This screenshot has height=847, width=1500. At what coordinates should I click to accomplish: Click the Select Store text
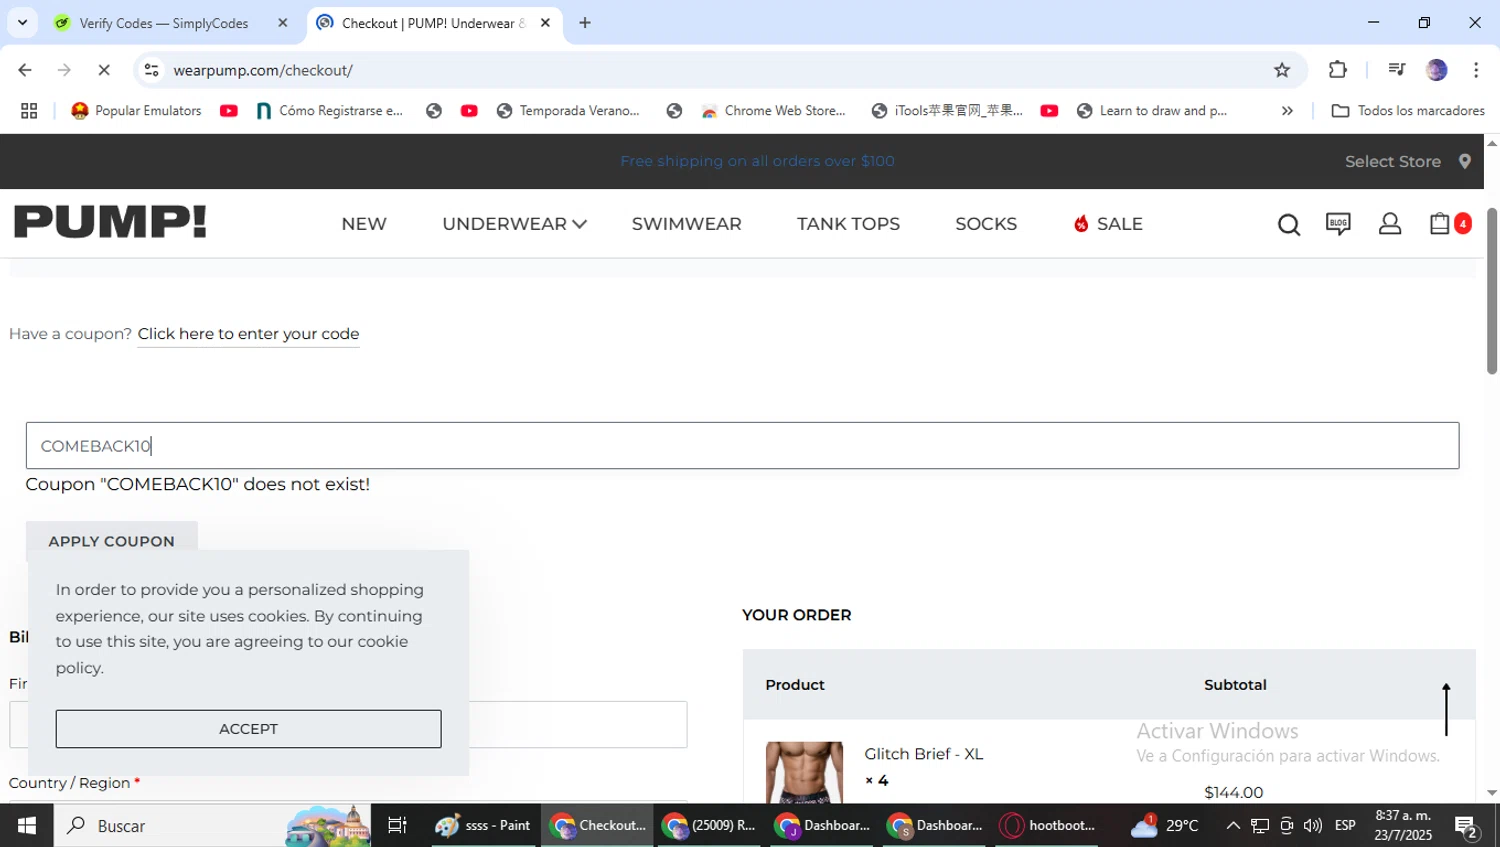[x=1393, y=161]
